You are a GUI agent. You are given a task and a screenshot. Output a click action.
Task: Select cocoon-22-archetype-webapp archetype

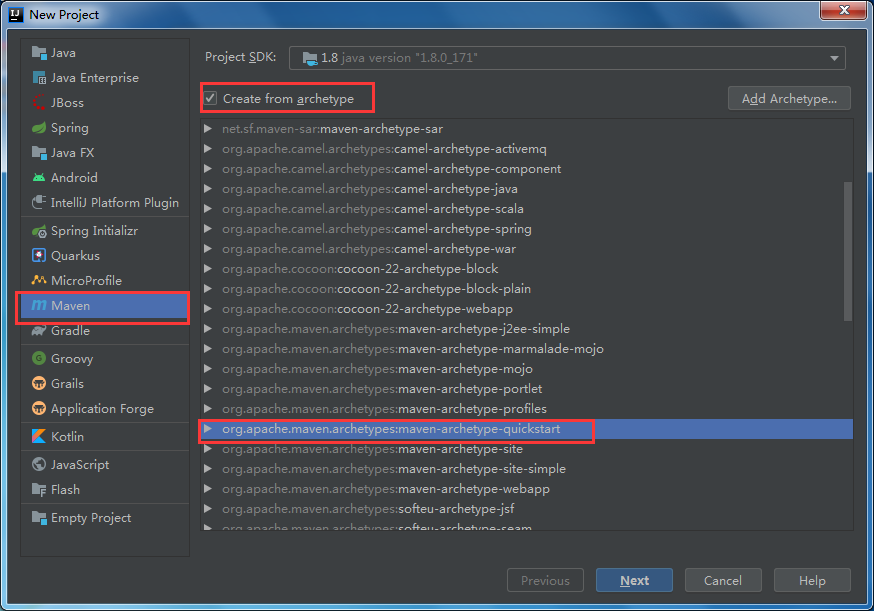coord(367,309)
